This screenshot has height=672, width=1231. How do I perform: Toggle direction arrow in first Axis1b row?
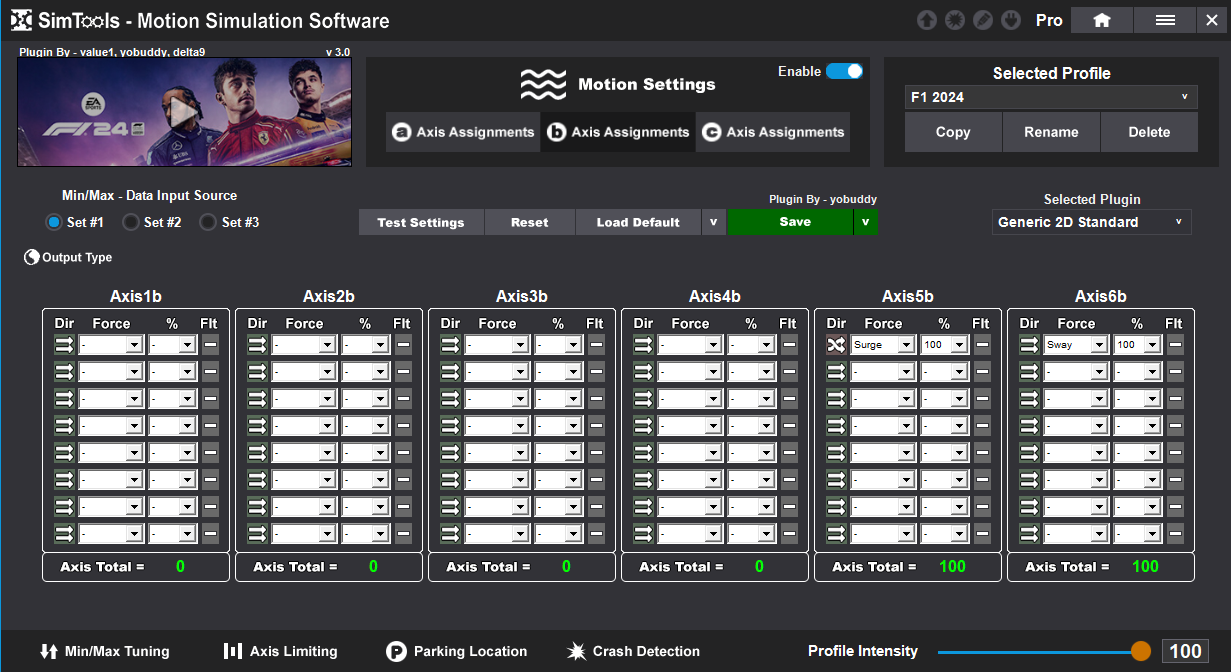click(x=64, y=344)
